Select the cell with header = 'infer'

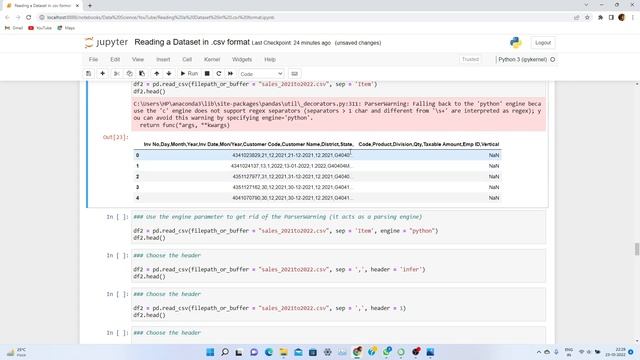[x=338, y=266]
